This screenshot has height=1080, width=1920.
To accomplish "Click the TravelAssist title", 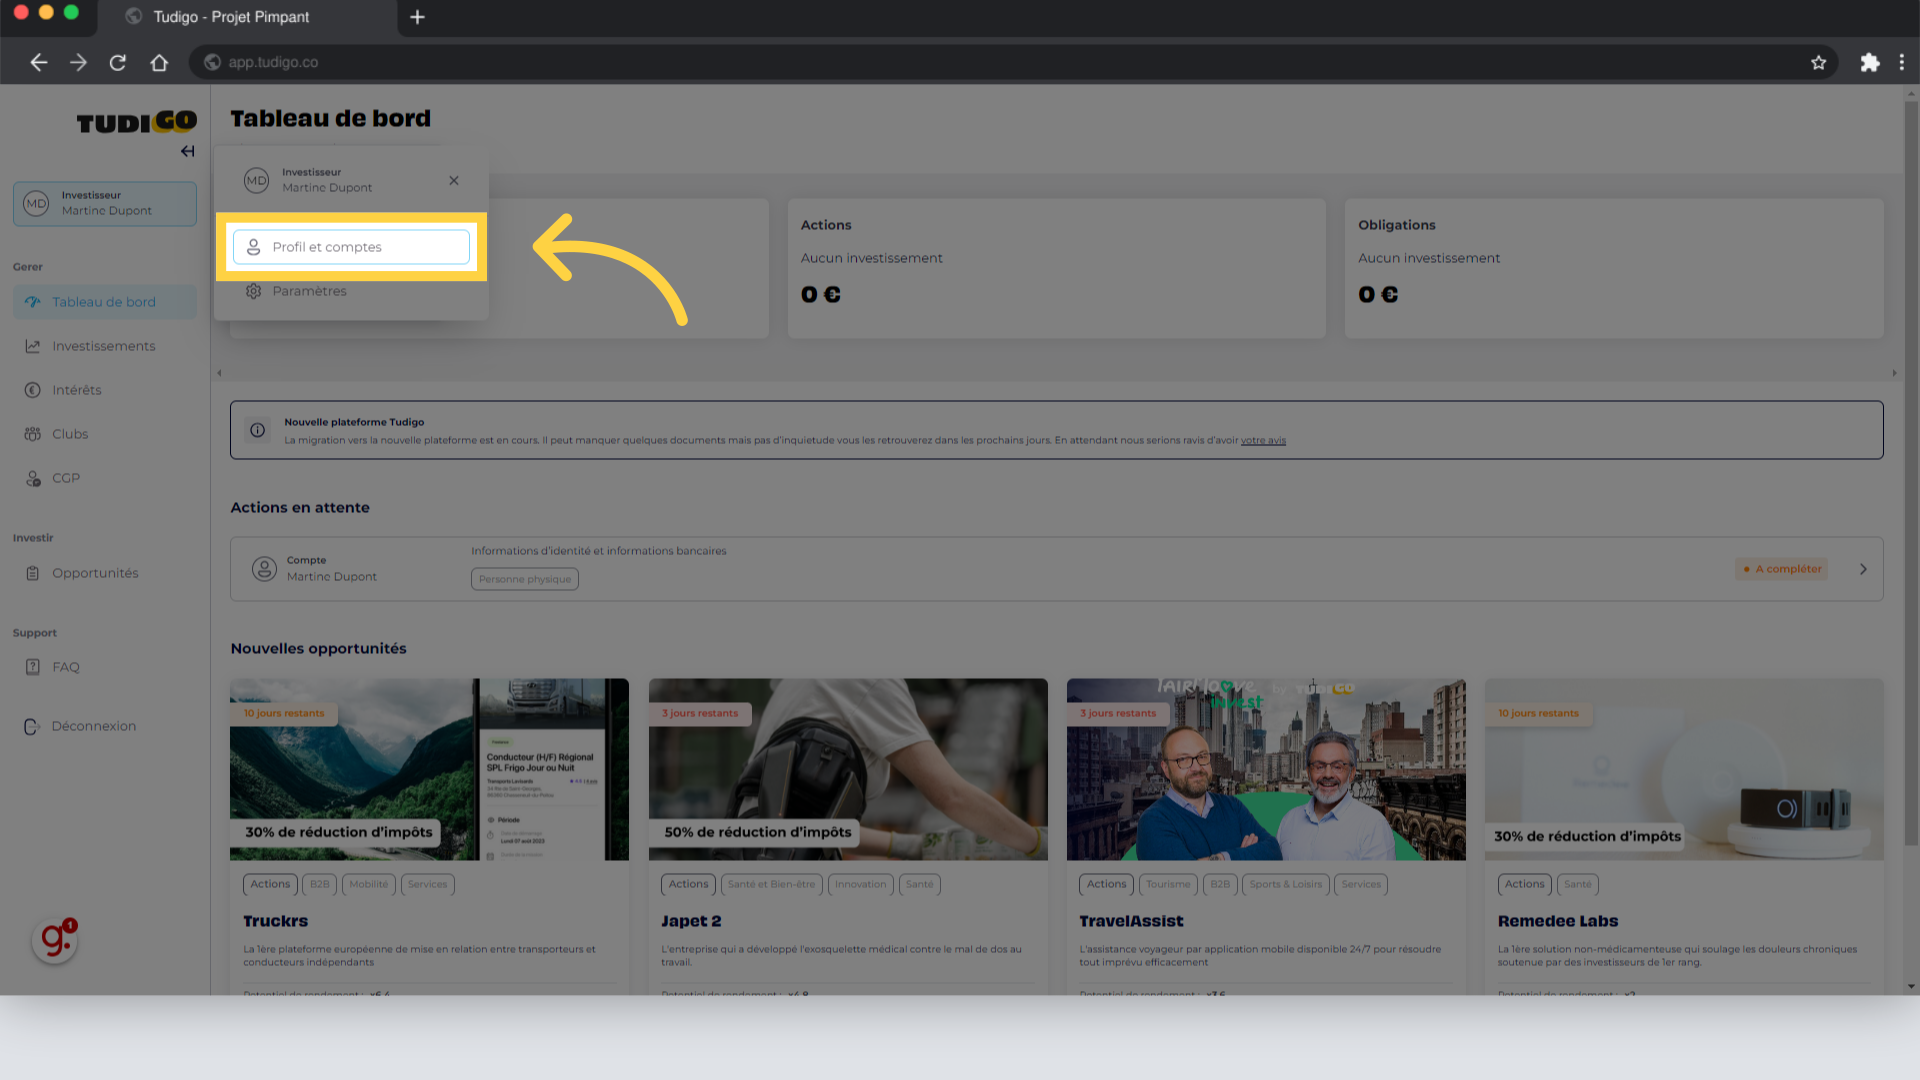I will coord(1131,921).
